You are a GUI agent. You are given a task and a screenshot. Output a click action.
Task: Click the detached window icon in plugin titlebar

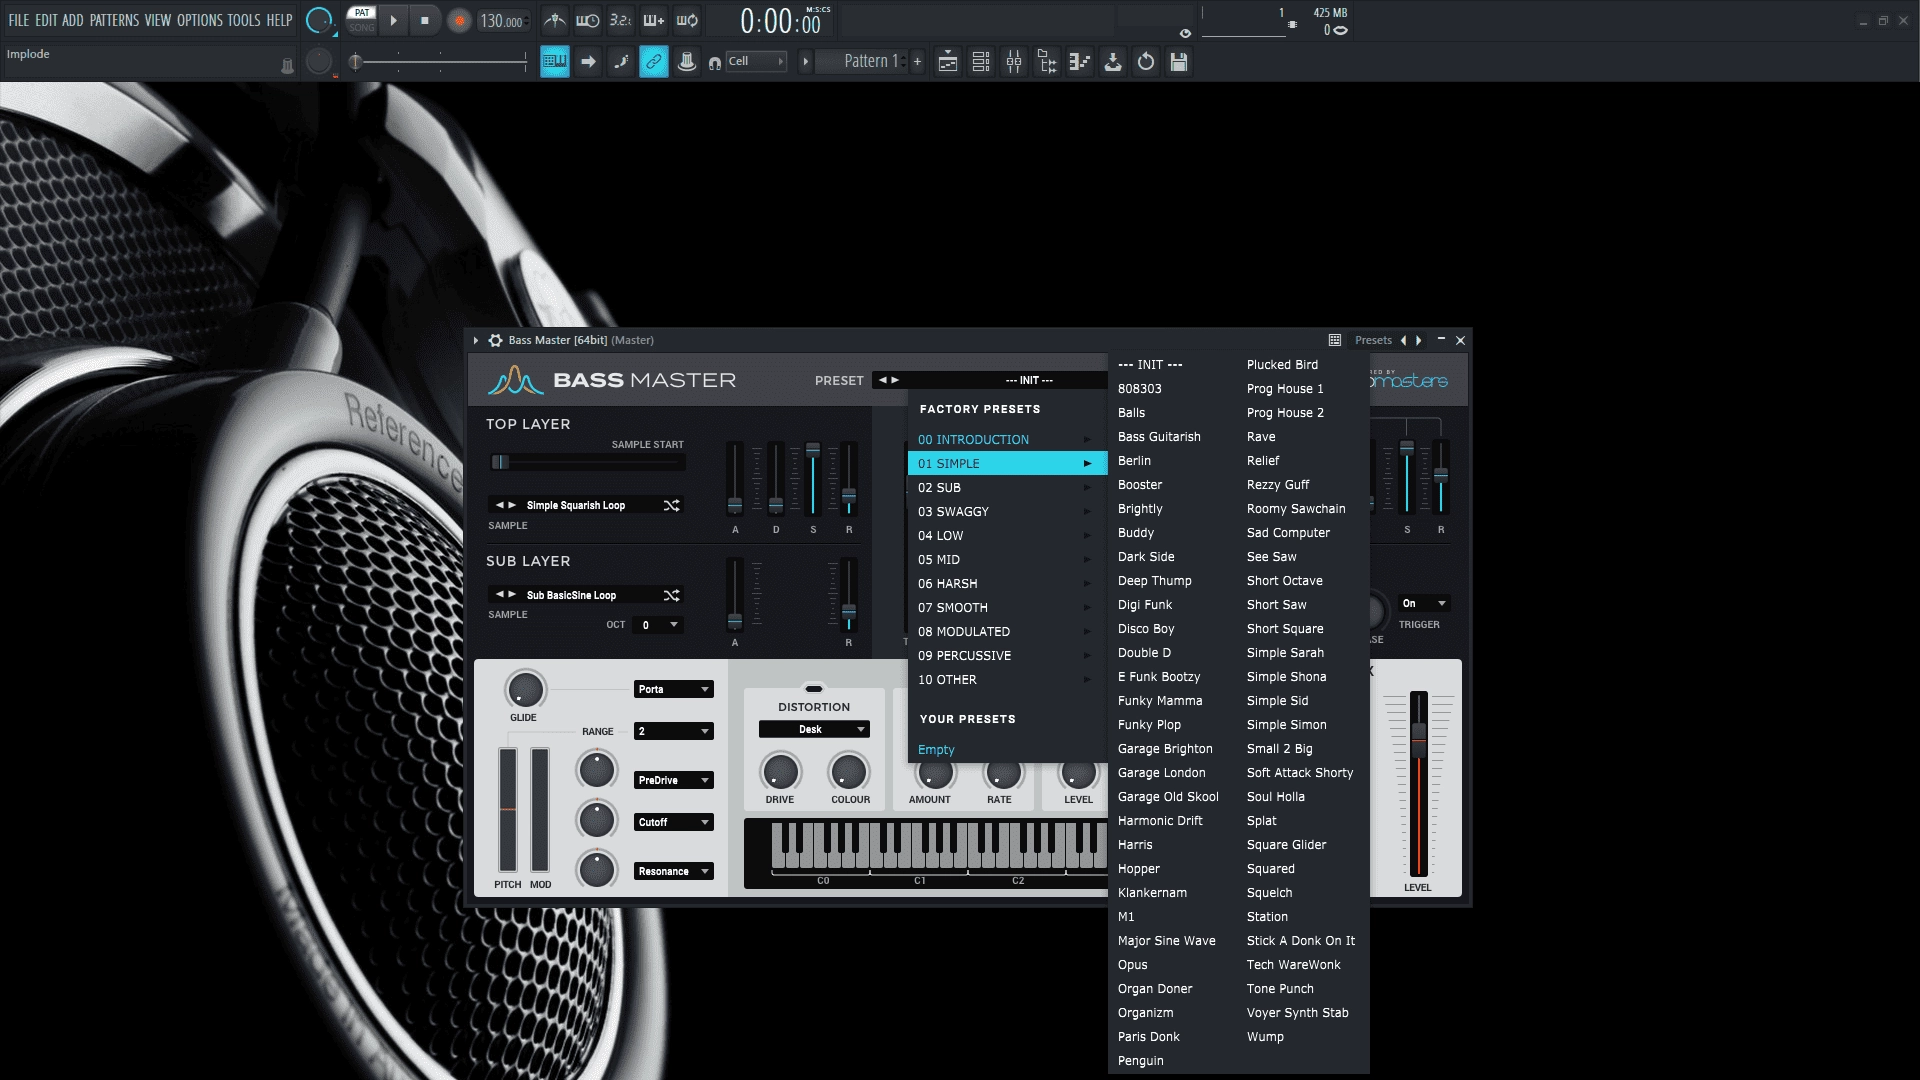point(1335,340)
